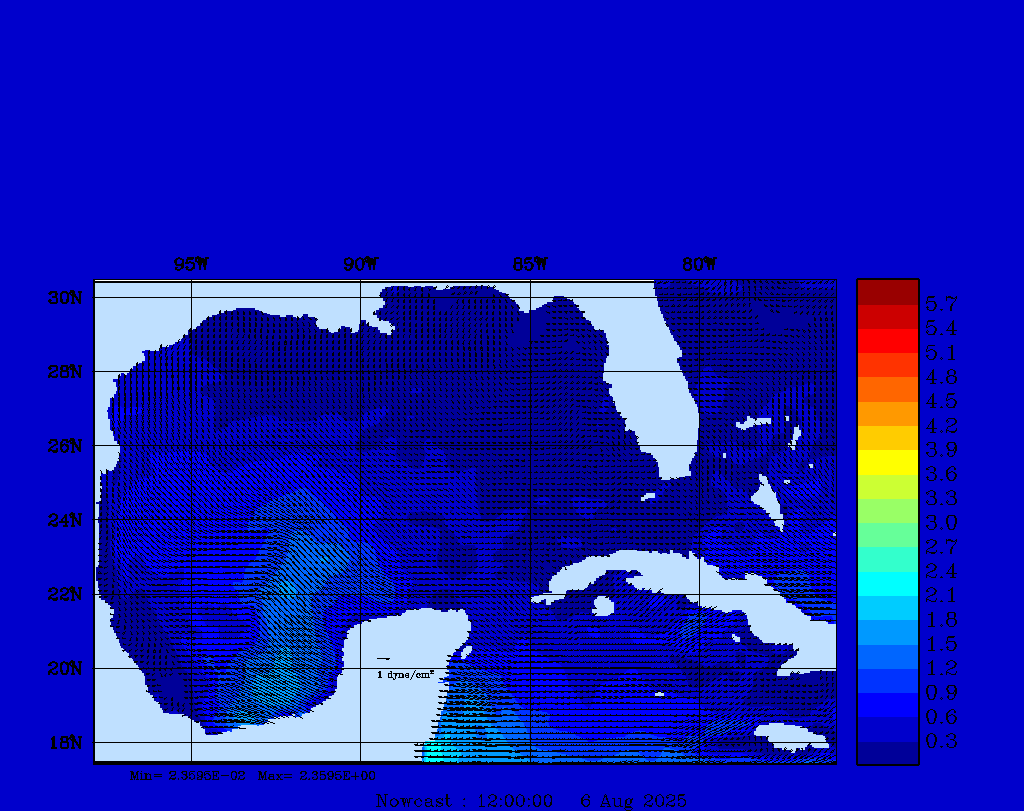Click the 95W longitude label
Screen dimensions: 1024x811
tap(191, 265)
